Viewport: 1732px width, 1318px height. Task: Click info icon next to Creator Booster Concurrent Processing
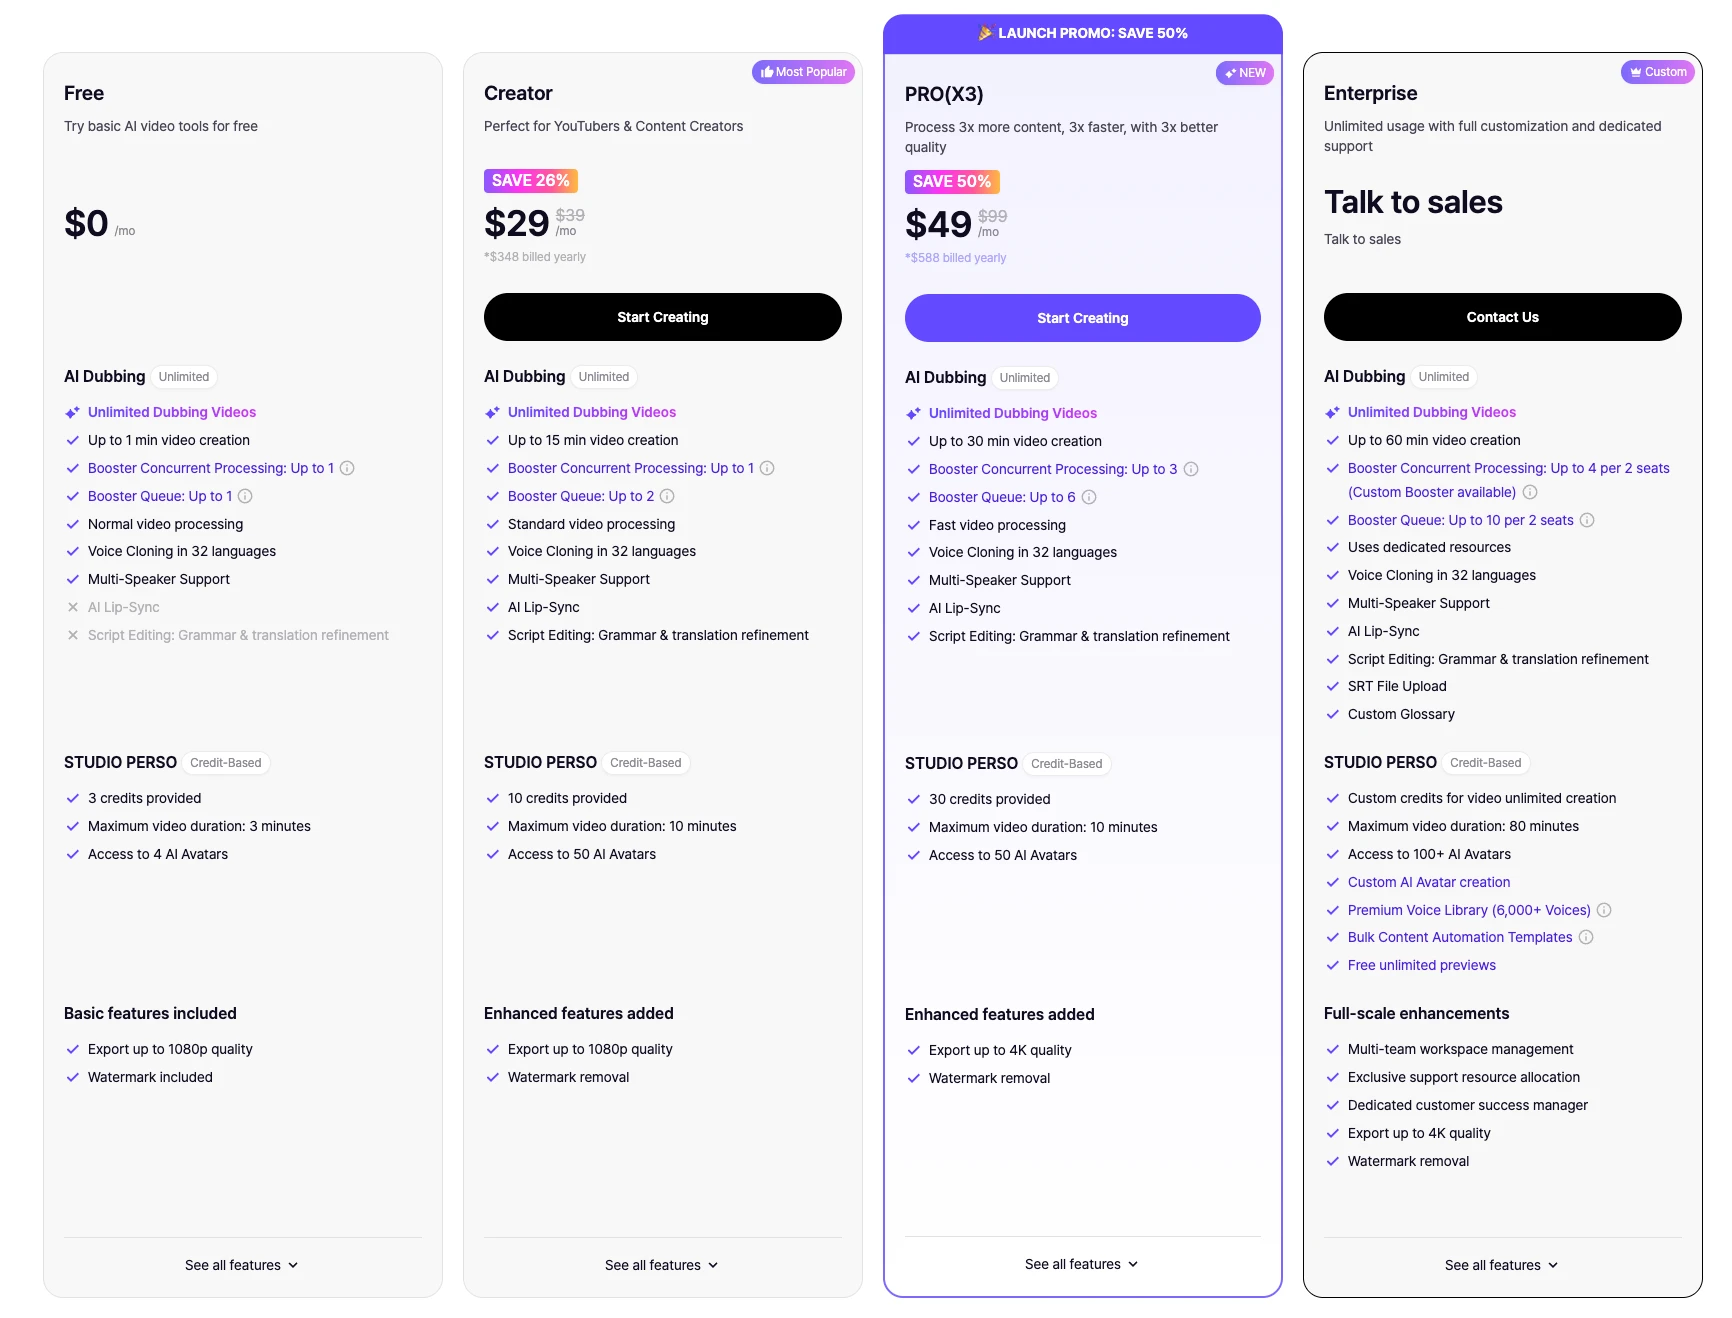[x=767, y=468]
